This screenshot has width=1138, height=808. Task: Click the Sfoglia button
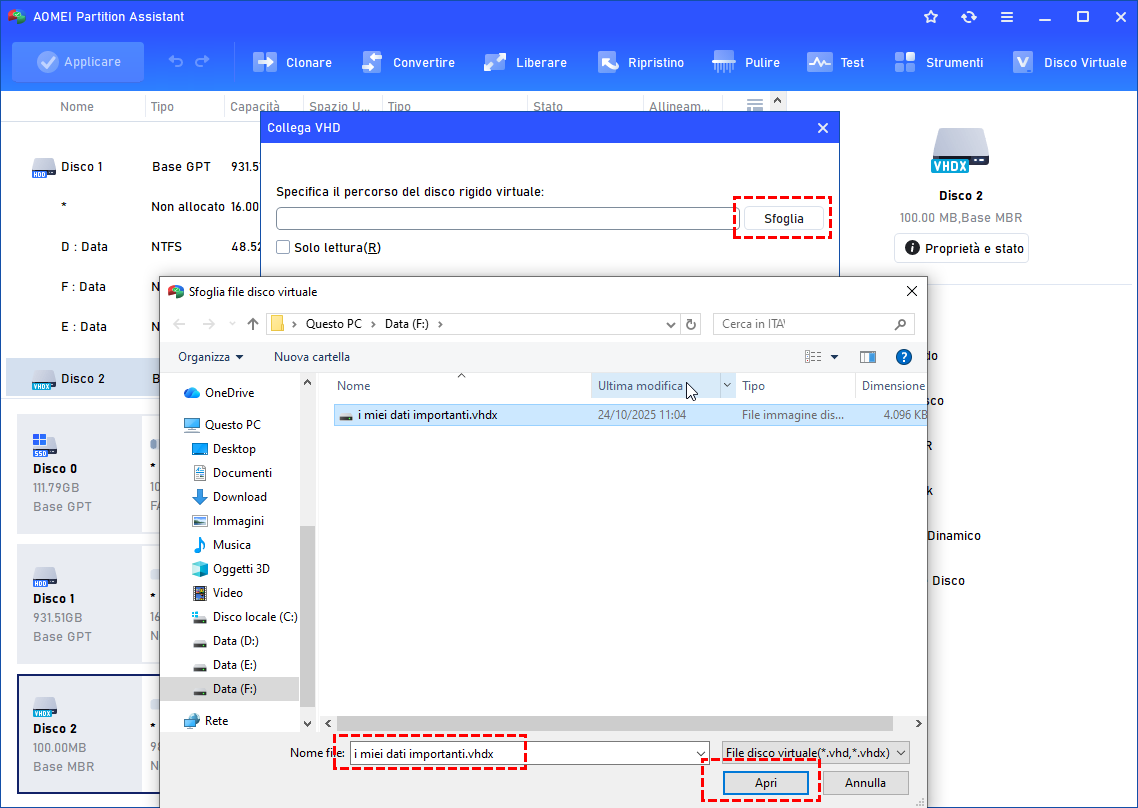tap(783, 218)
